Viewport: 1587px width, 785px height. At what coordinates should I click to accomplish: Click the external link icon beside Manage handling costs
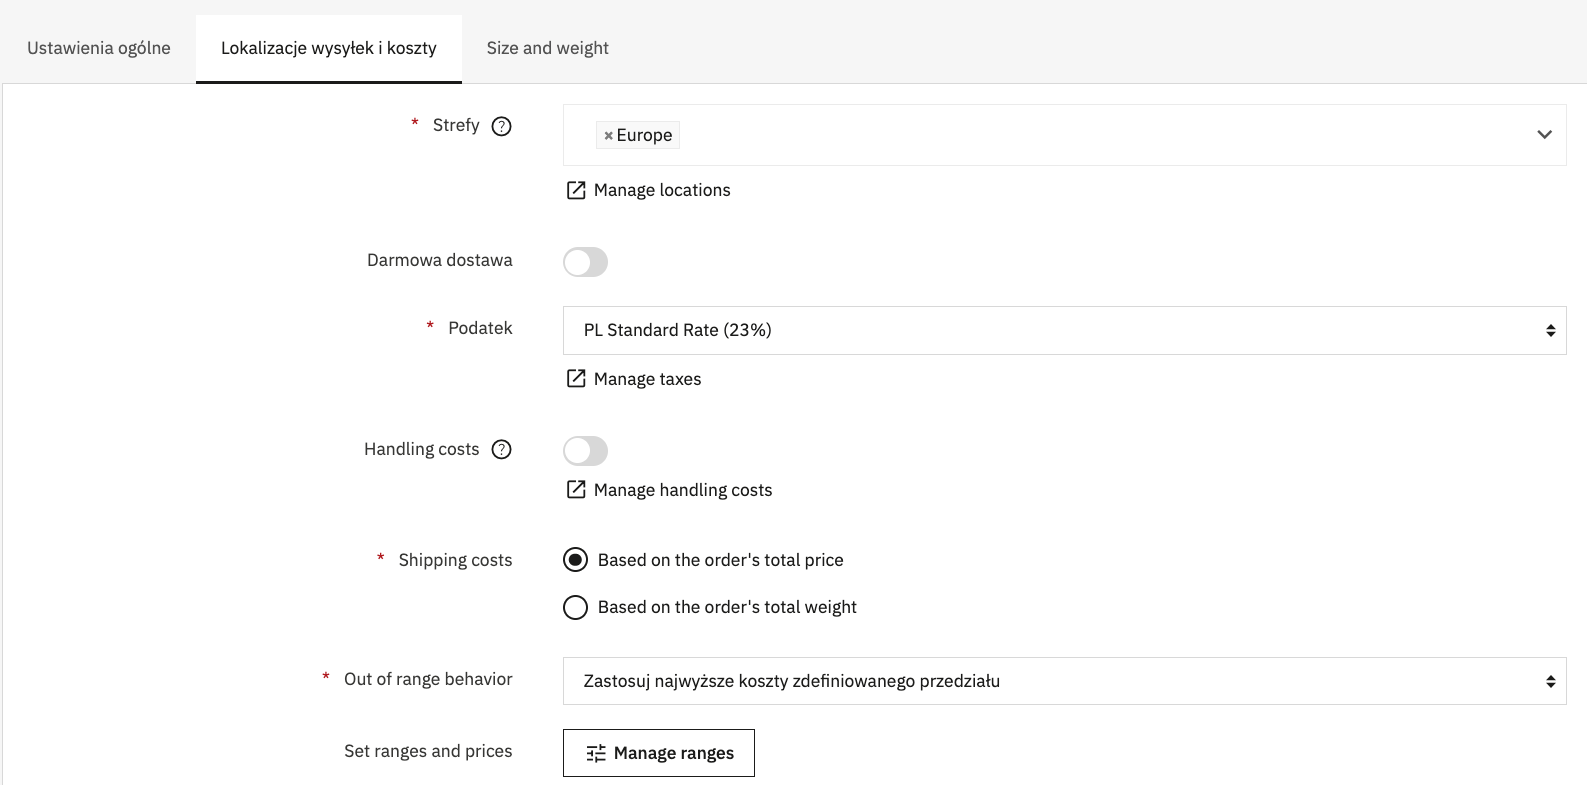576,489
